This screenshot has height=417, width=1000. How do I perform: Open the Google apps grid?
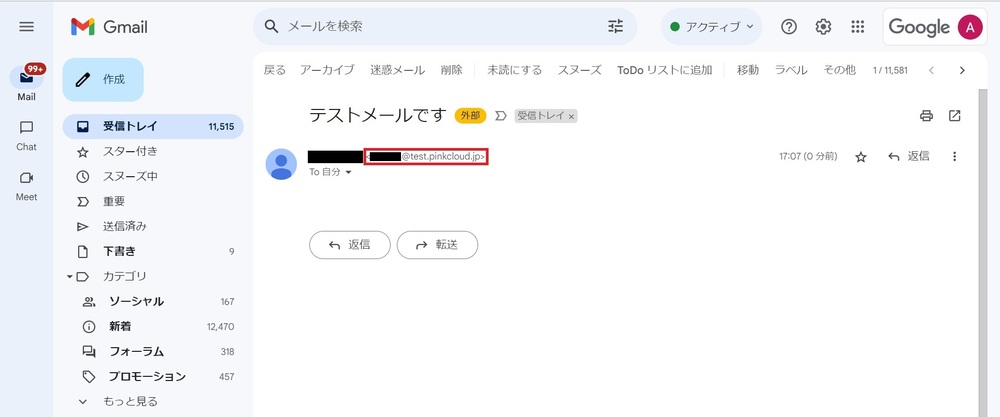point(858,27)
